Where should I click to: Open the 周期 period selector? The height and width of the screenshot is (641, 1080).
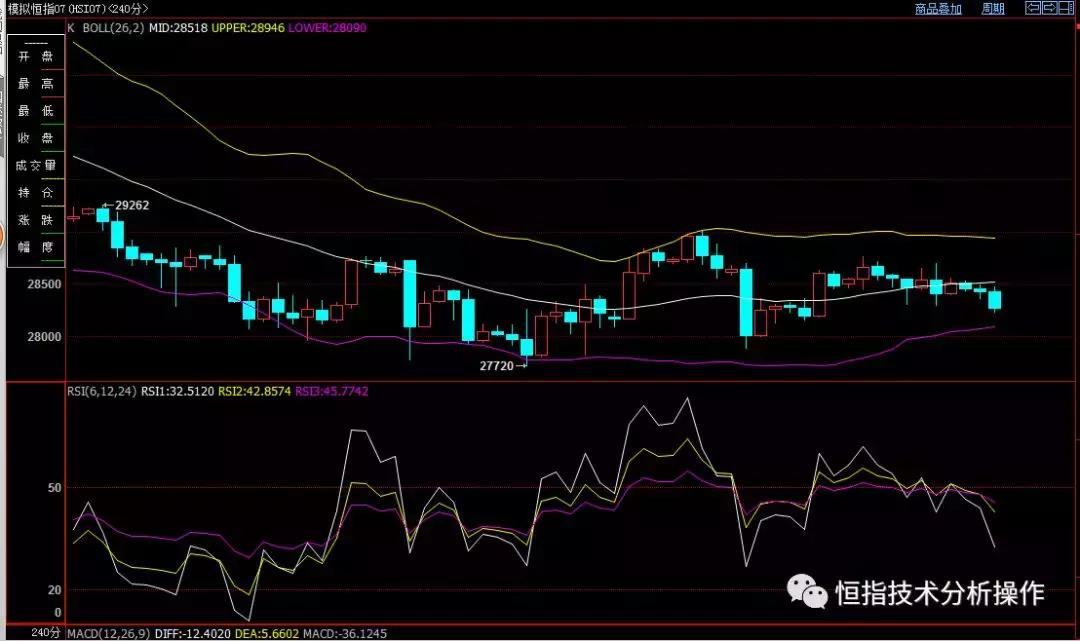(992, 9)
